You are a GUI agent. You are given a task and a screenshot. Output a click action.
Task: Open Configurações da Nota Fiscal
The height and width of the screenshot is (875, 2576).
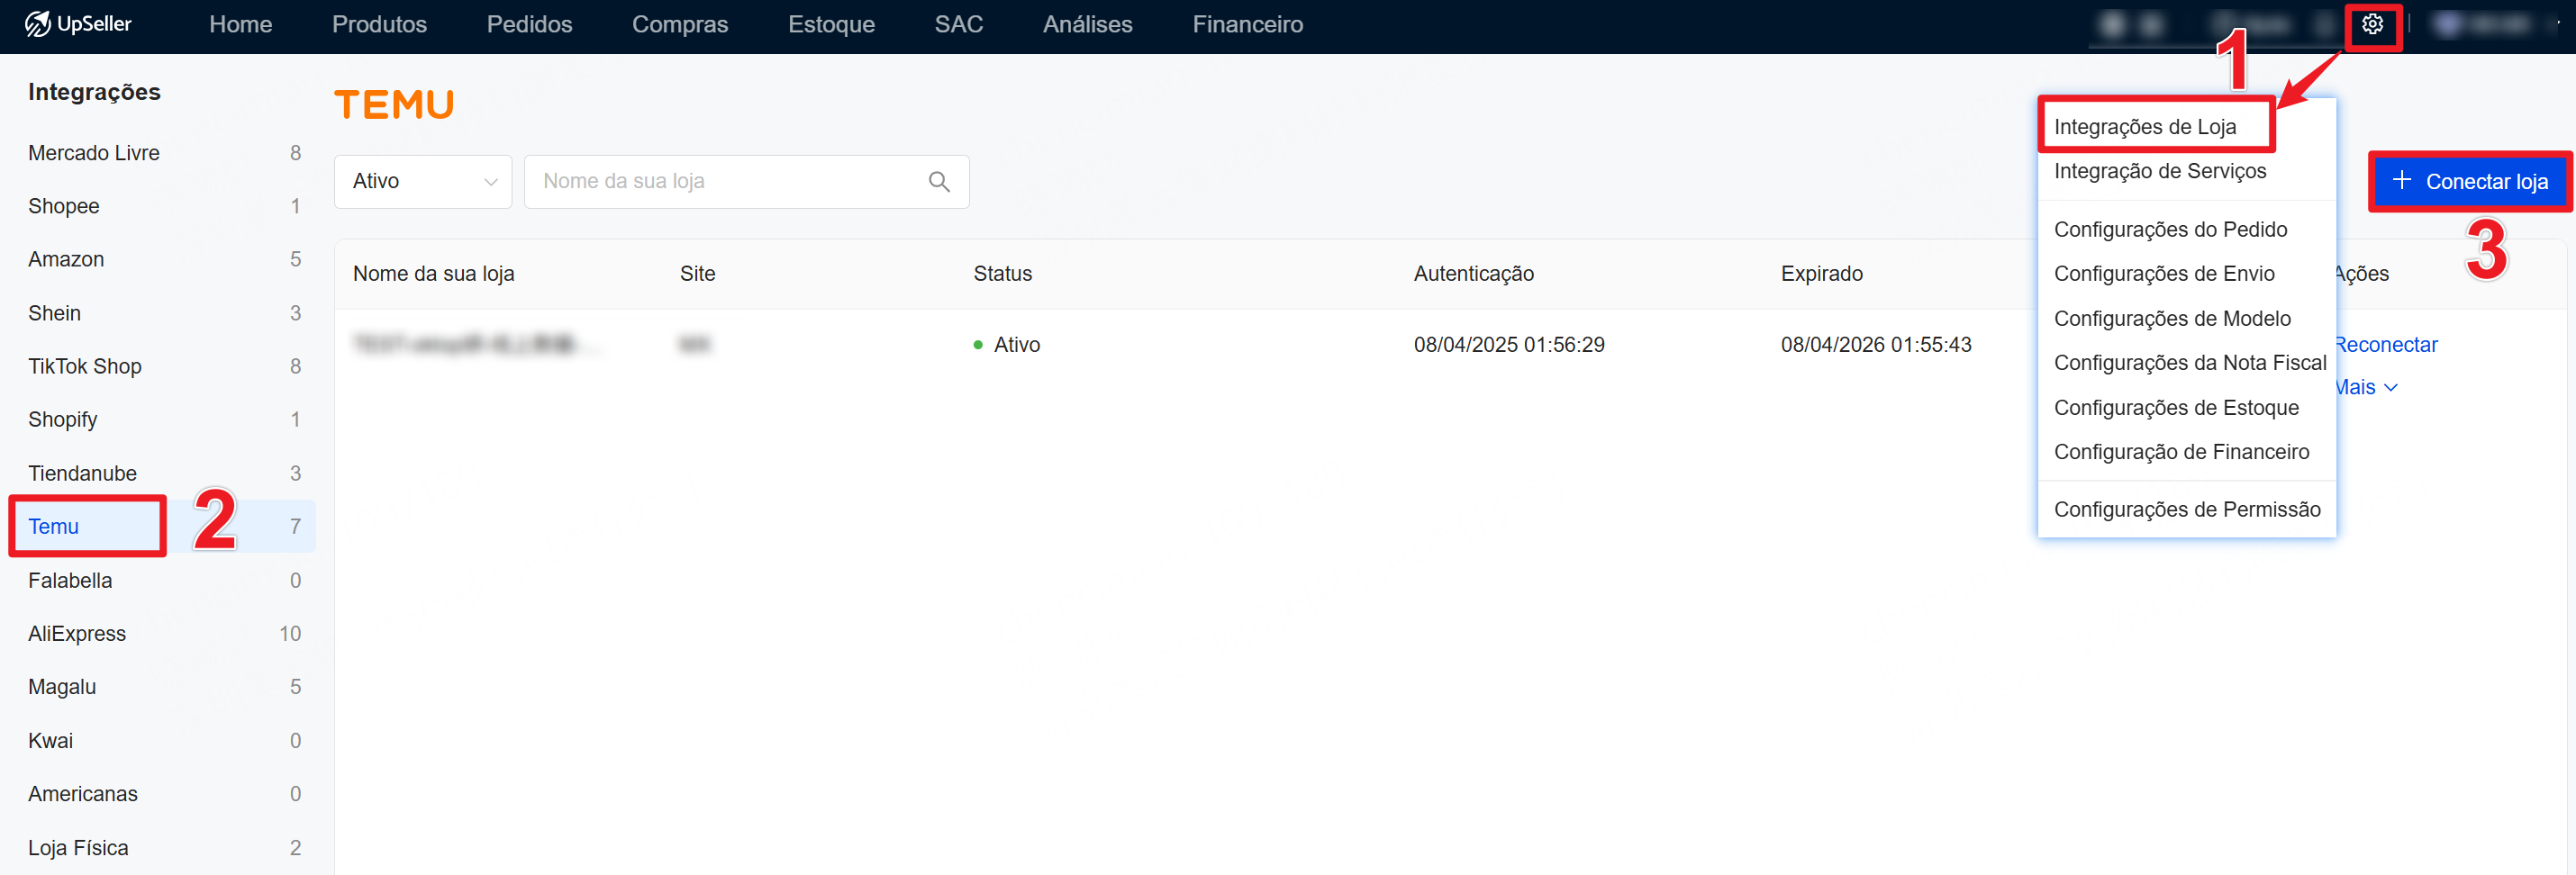[x=2189, y=363]
